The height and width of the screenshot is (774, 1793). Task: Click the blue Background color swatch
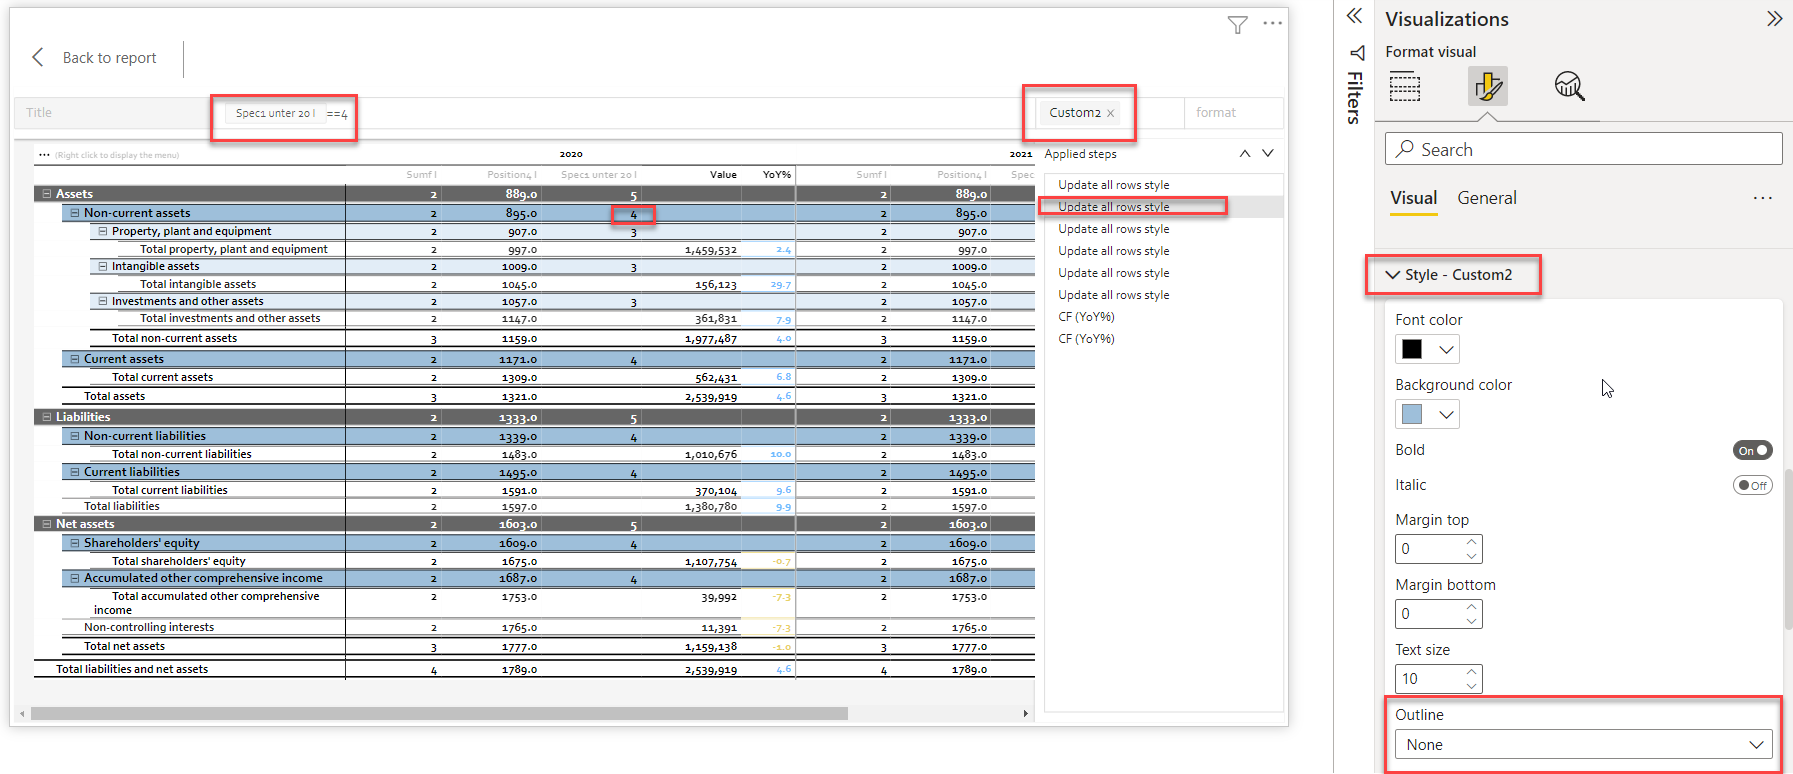pos(1412,414)
